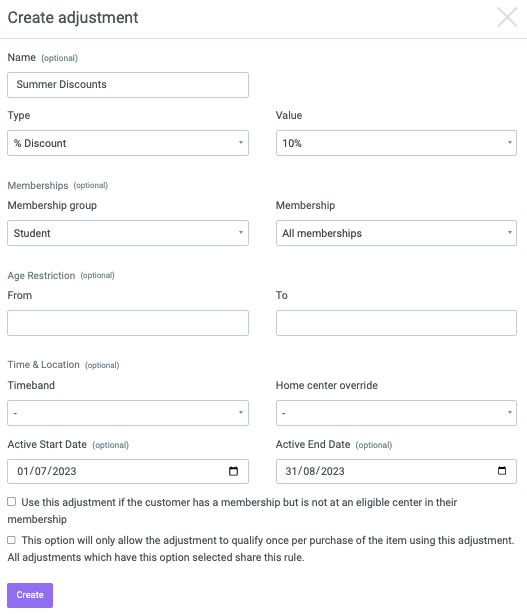Click the Type dropdown arrow
Image resolution: width=527 pixels, height=614 pixels.
pos(241,143)
